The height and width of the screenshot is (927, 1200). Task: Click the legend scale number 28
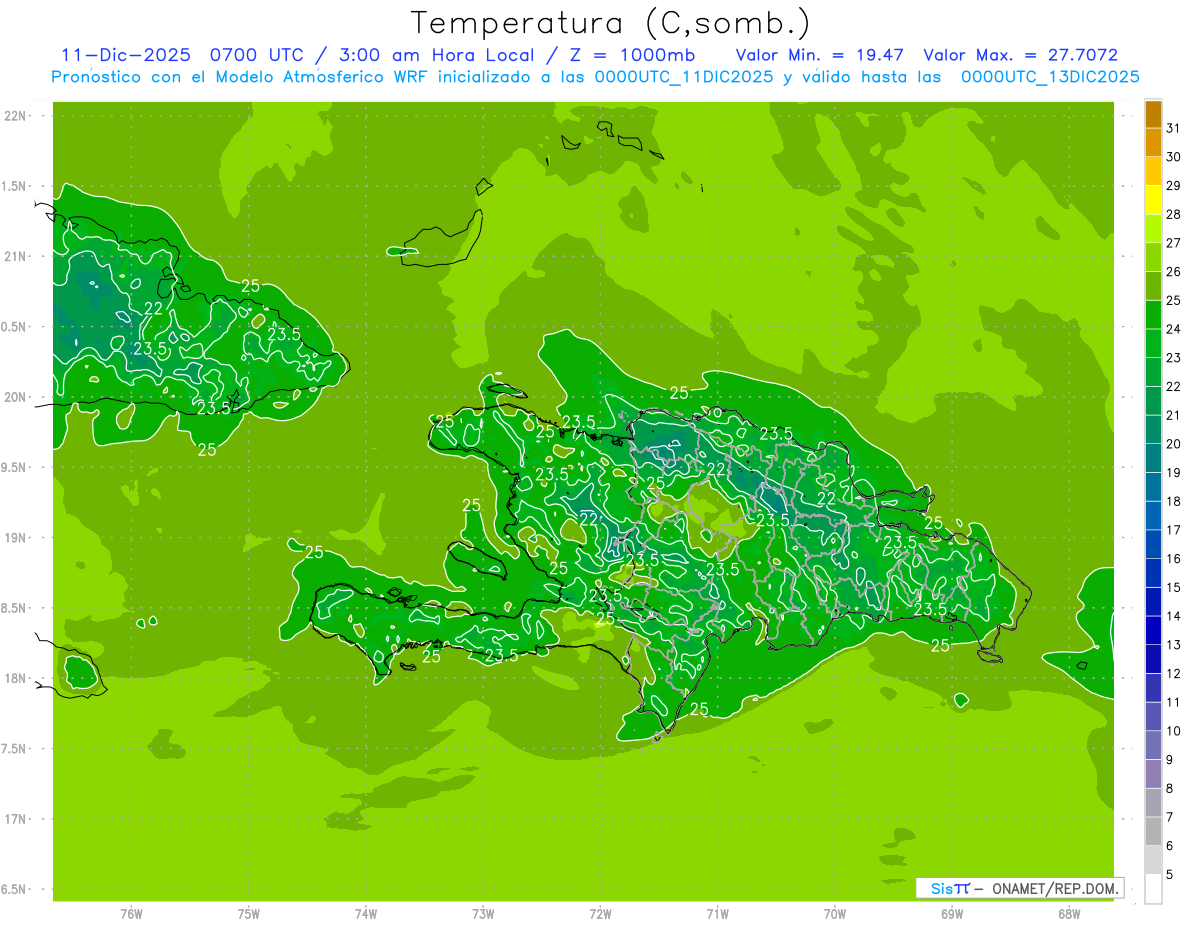pos(1174,214)
